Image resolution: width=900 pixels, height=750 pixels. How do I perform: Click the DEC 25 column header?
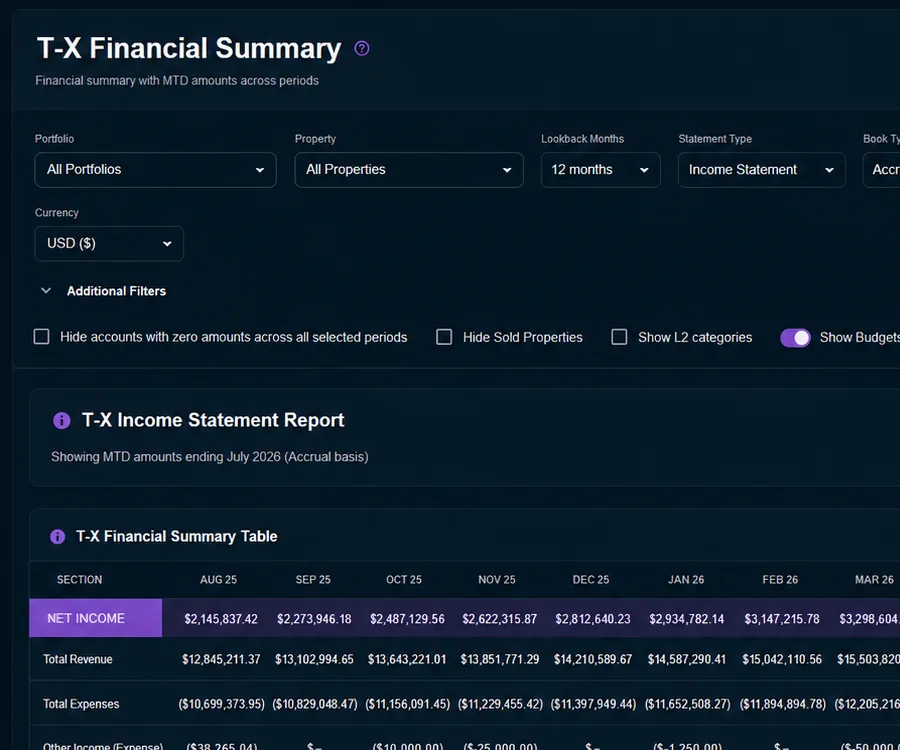coord(591,580)
